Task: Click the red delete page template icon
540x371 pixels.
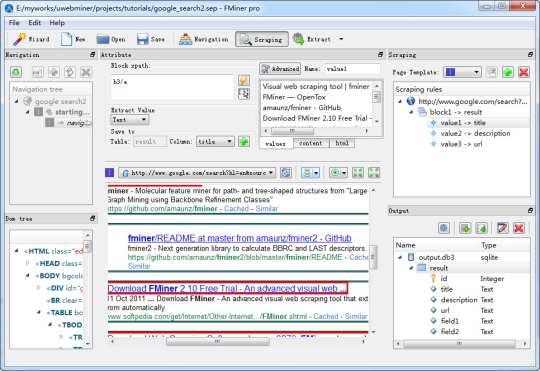Action: 524,72
